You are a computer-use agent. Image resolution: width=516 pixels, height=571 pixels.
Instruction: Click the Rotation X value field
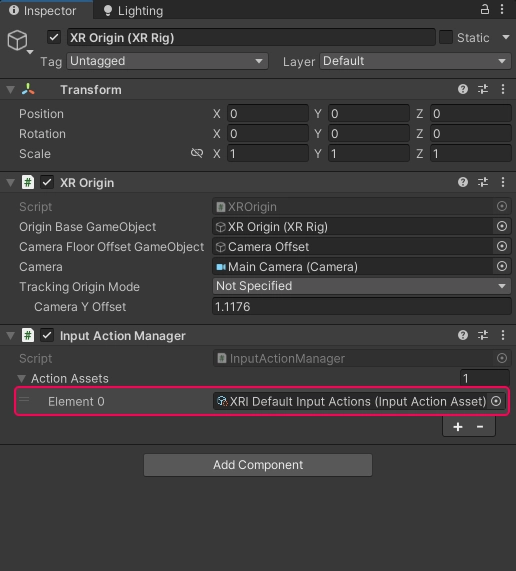pyautogui.click(x=268, y=134)
